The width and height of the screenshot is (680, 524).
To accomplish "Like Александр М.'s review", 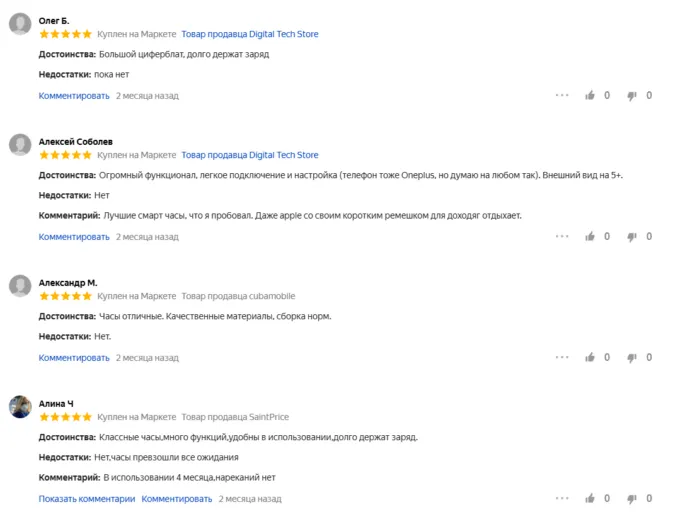I will pyautogui.click(x=591, y=358).
